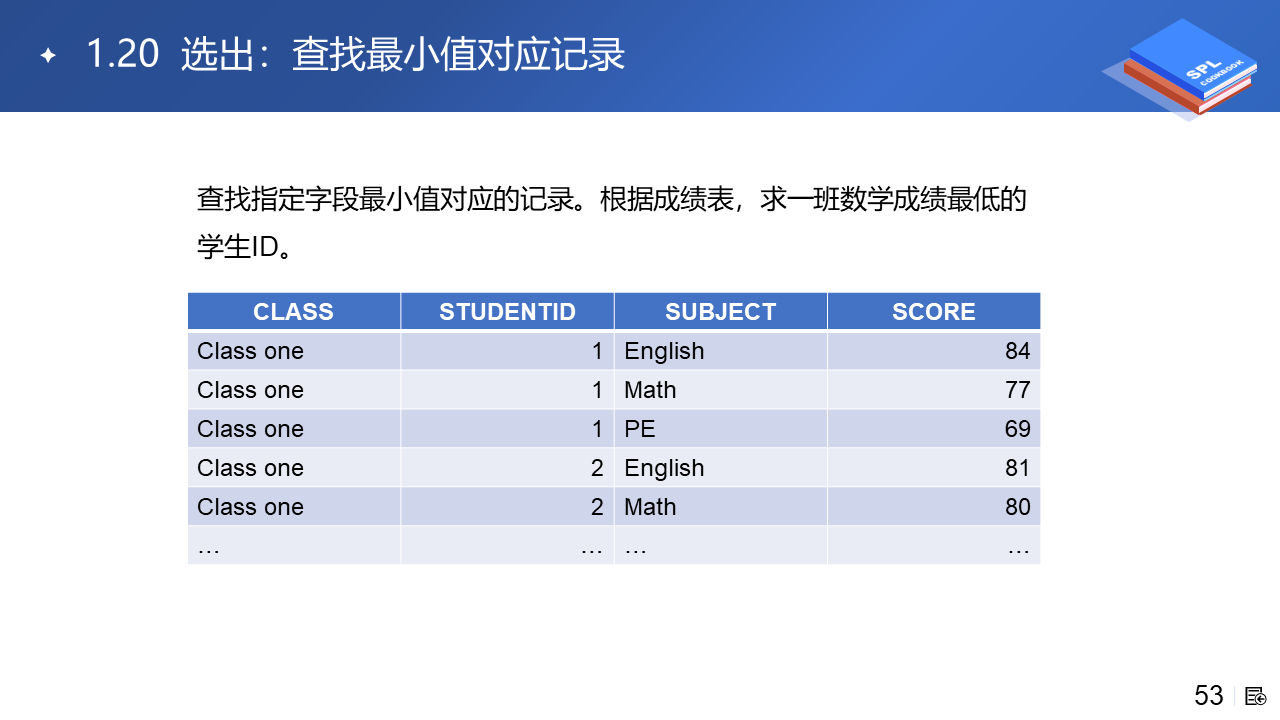Click the score cell showing 69

point(934,429)
